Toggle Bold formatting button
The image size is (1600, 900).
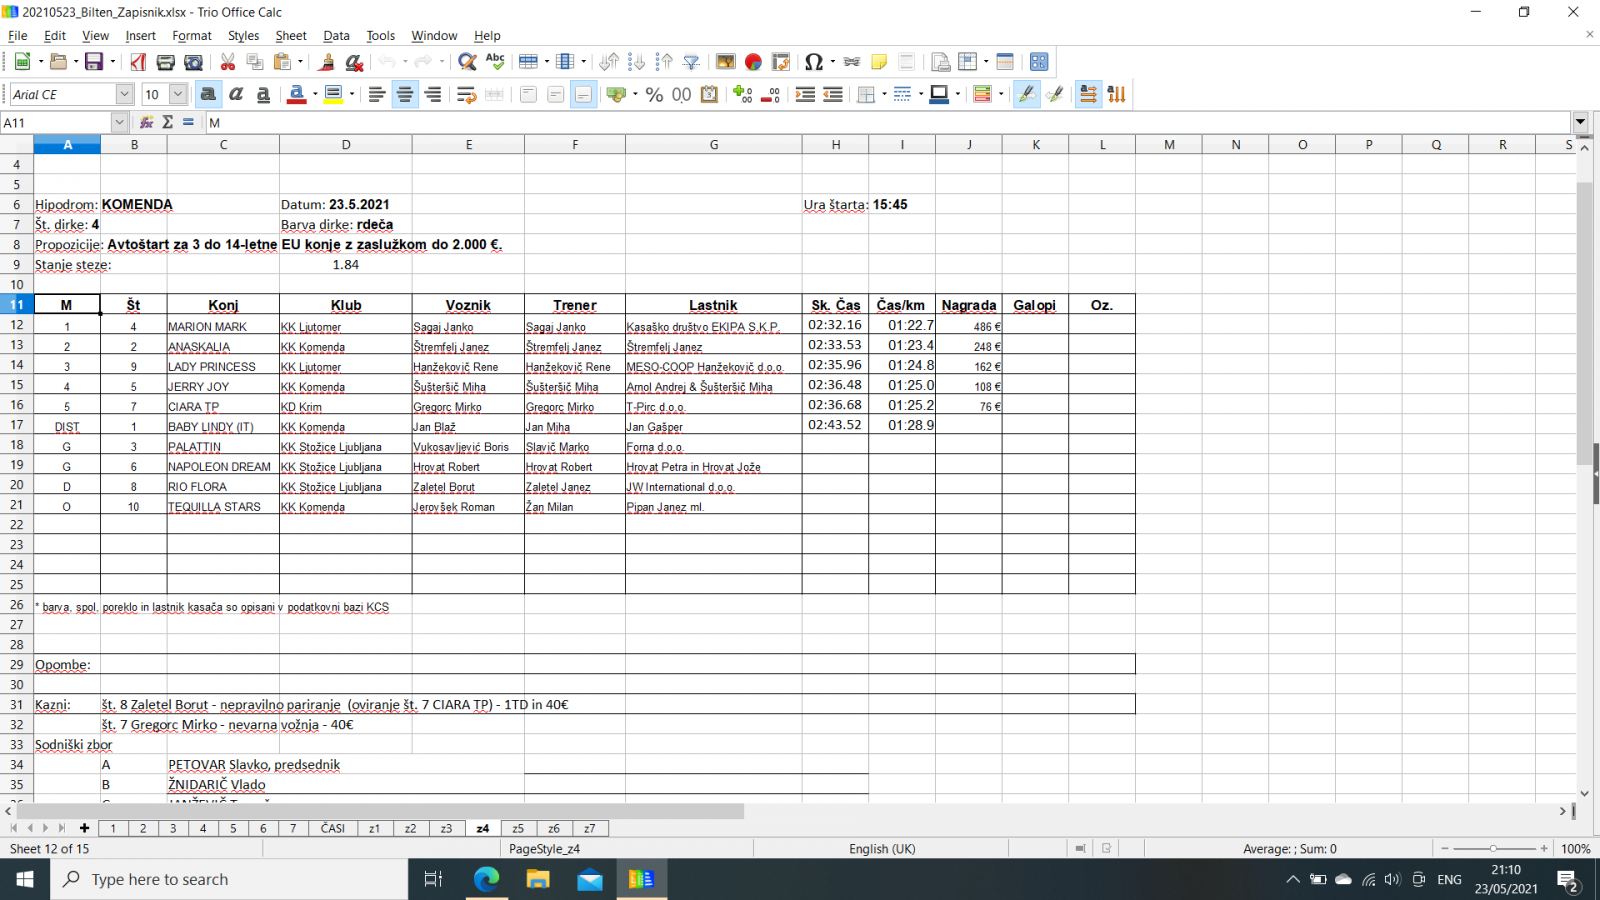pos(208,94)
